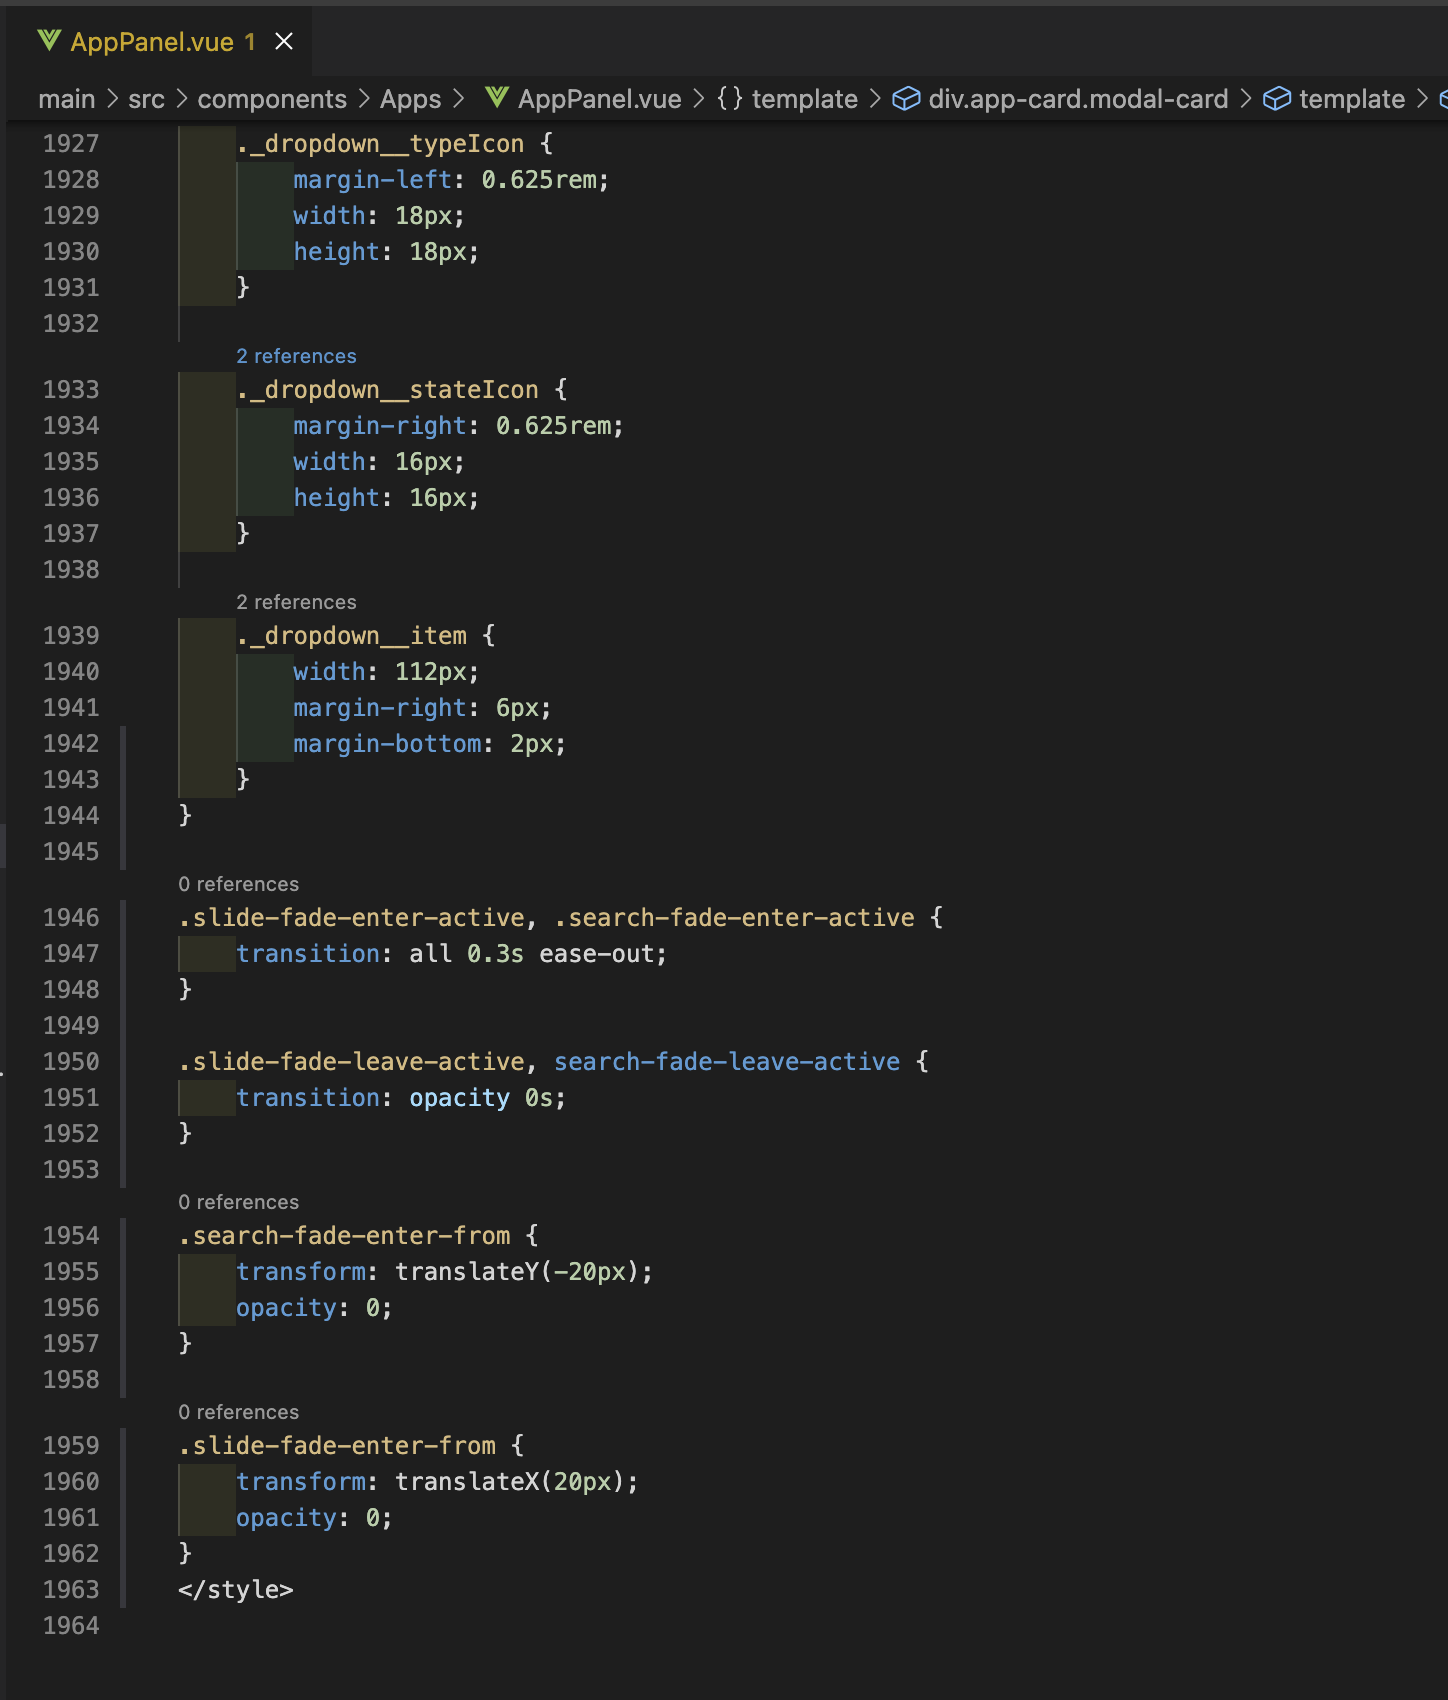Open the main breadcrumb segment
The height and width of the screenshot is (1700, 1448).
pos(67,99)
